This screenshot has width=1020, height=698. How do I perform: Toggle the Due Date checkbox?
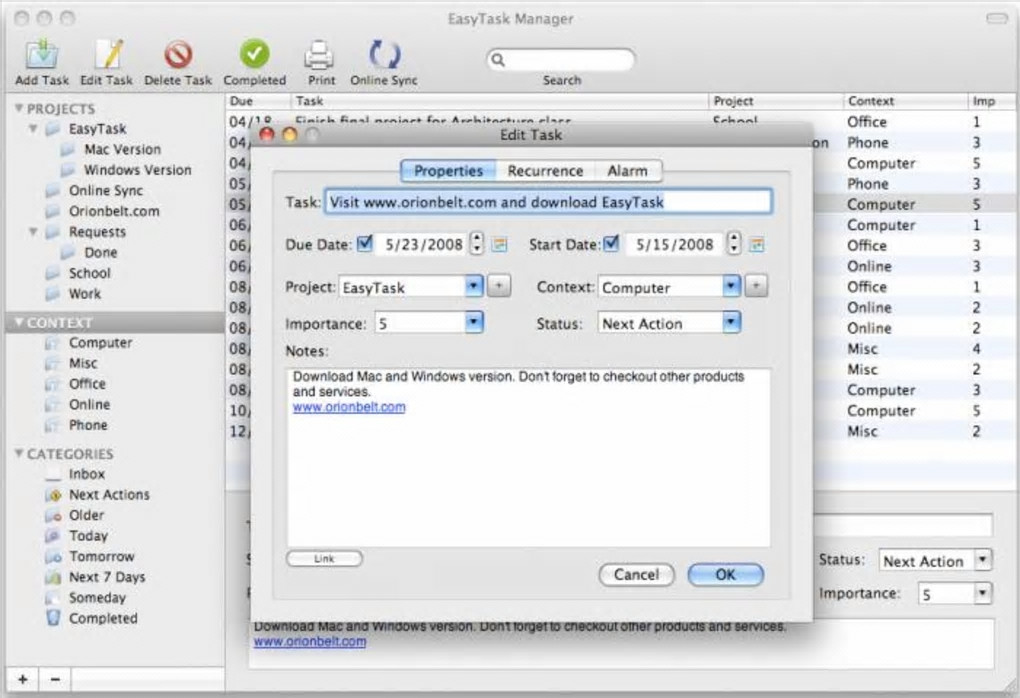coord(365,244)
